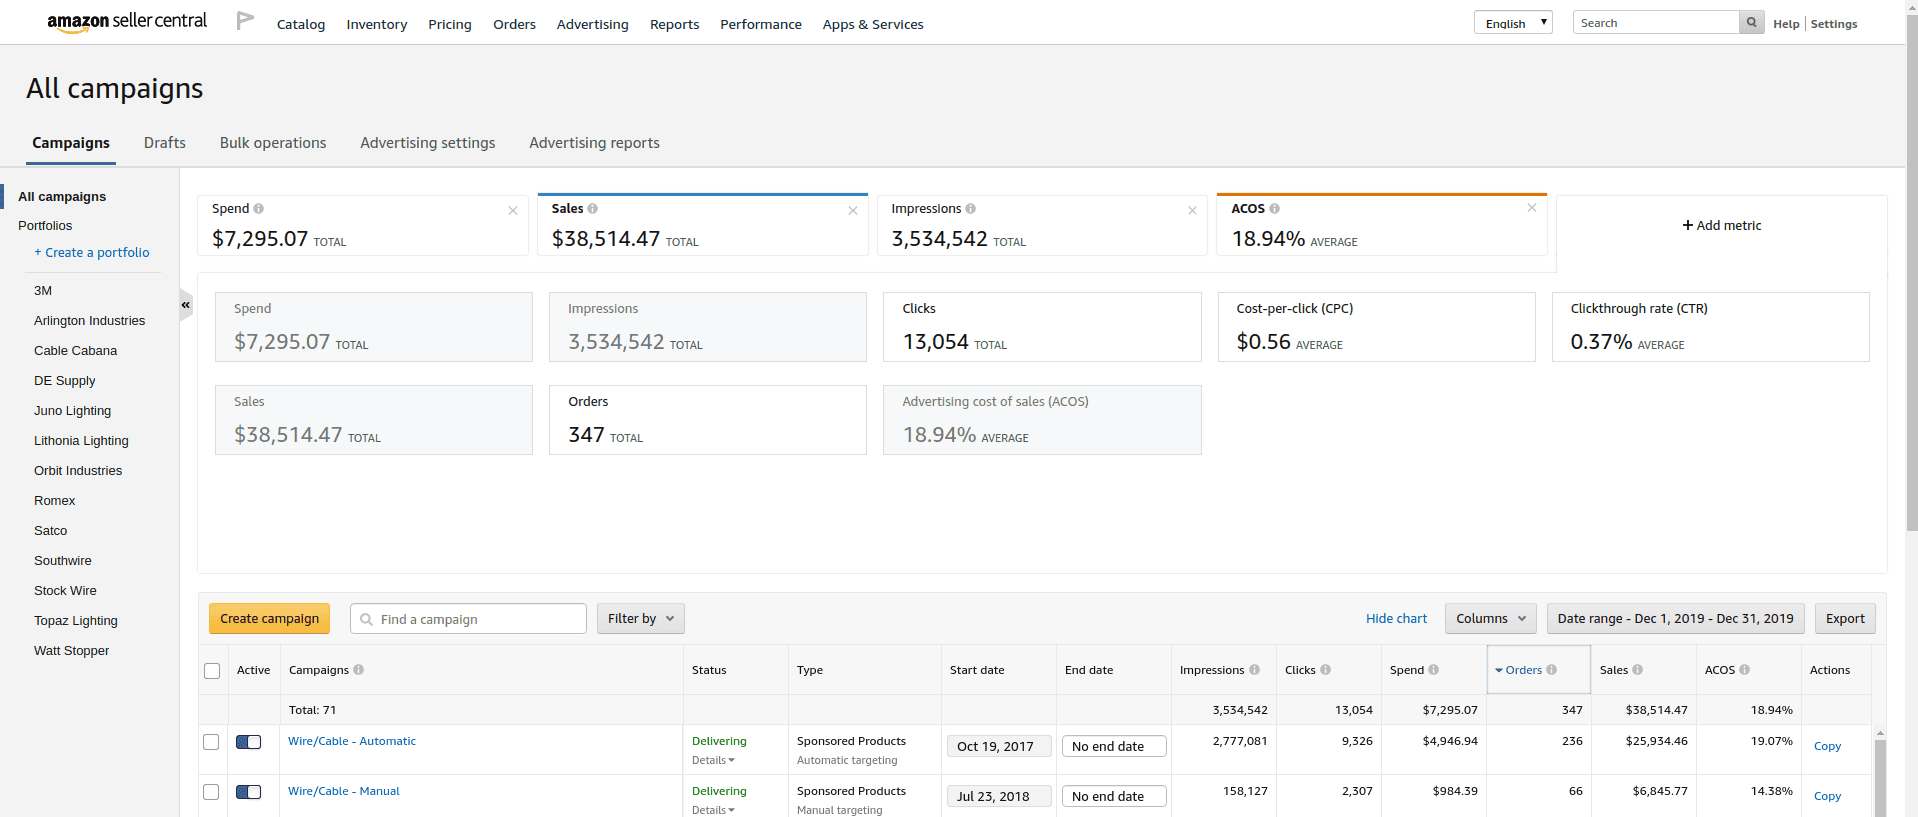Open the Filter by dropdown
The height and width of the screenshot is (817, 1918).
click(641, 619)
